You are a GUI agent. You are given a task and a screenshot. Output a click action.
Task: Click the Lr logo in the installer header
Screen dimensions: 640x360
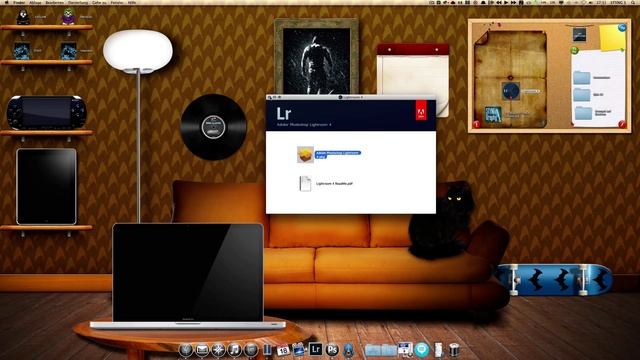(x=283, y=113)
